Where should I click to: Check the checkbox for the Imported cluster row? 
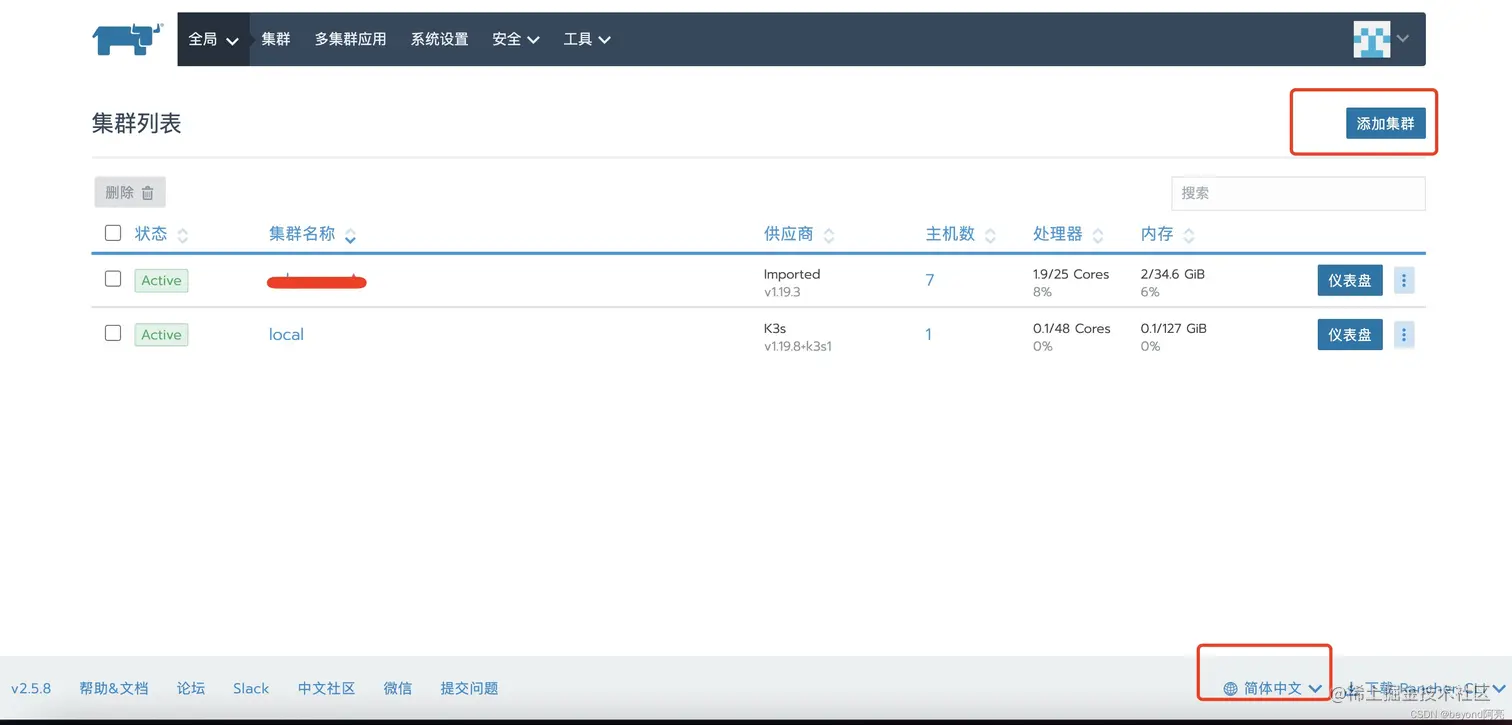tap(113, 279)
